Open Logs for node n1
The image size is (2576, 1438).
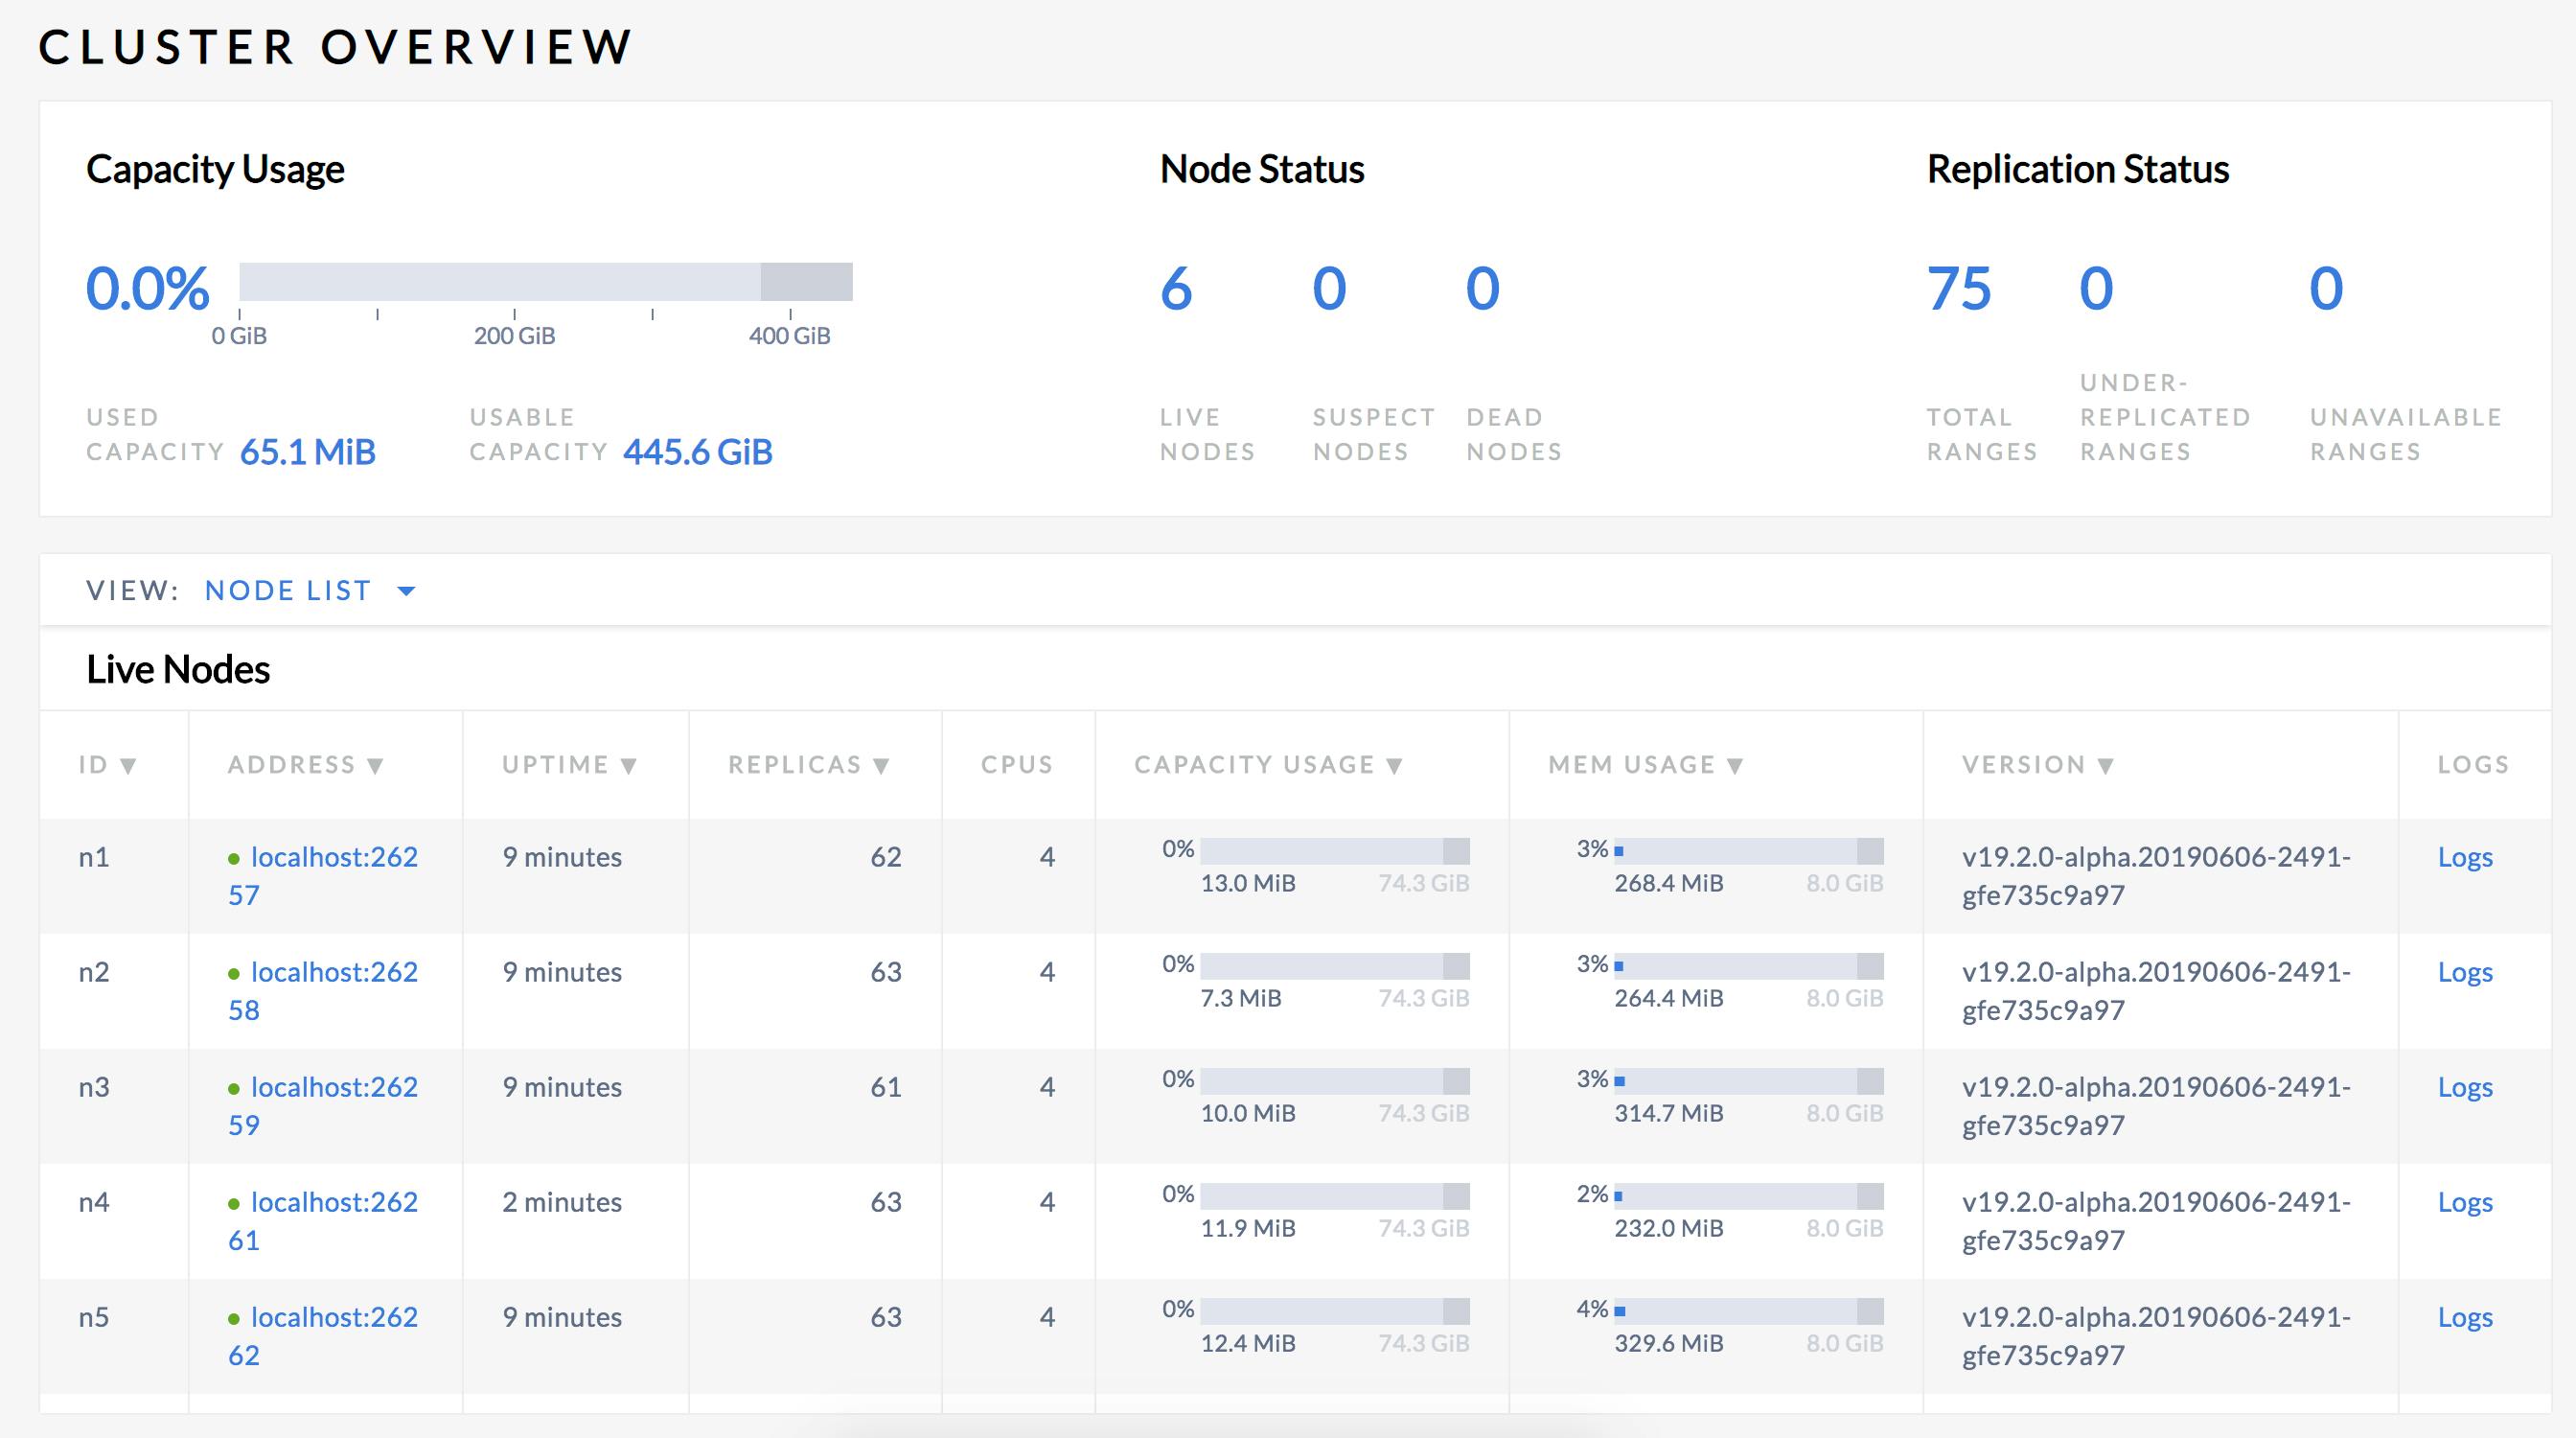pyautogui.click(x=2465, y=857)
